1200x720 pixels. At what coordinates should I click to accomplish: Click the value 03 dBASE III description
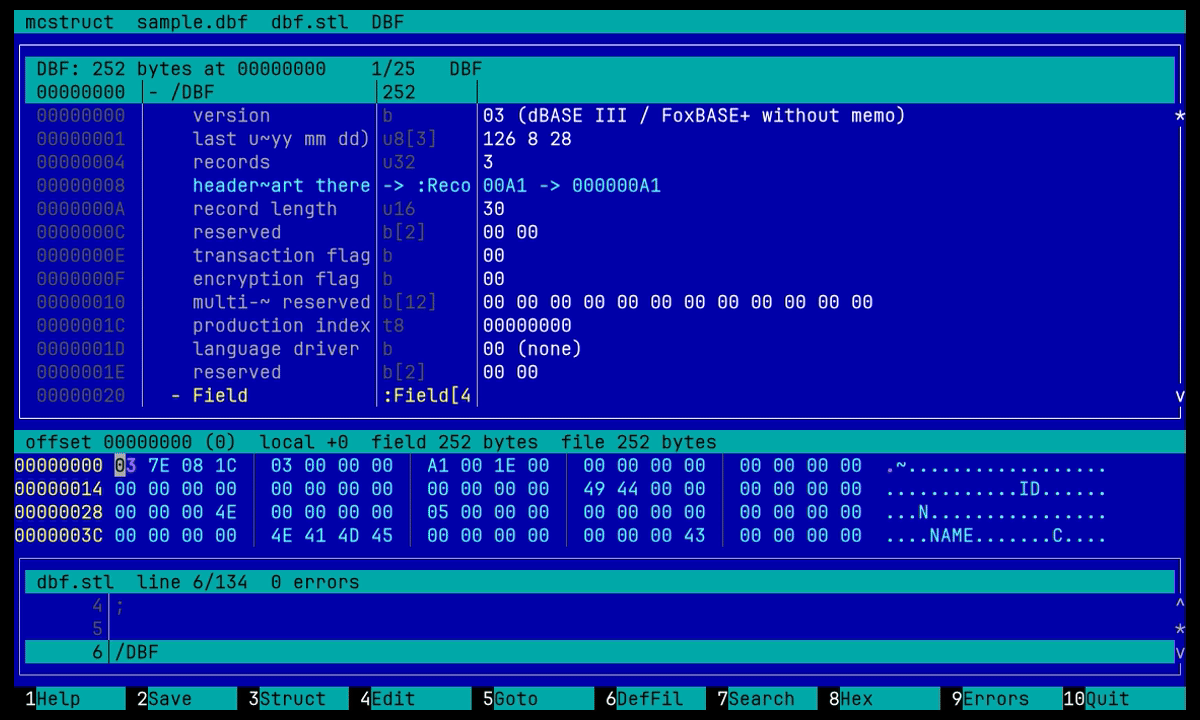click(x=694, y=115)
